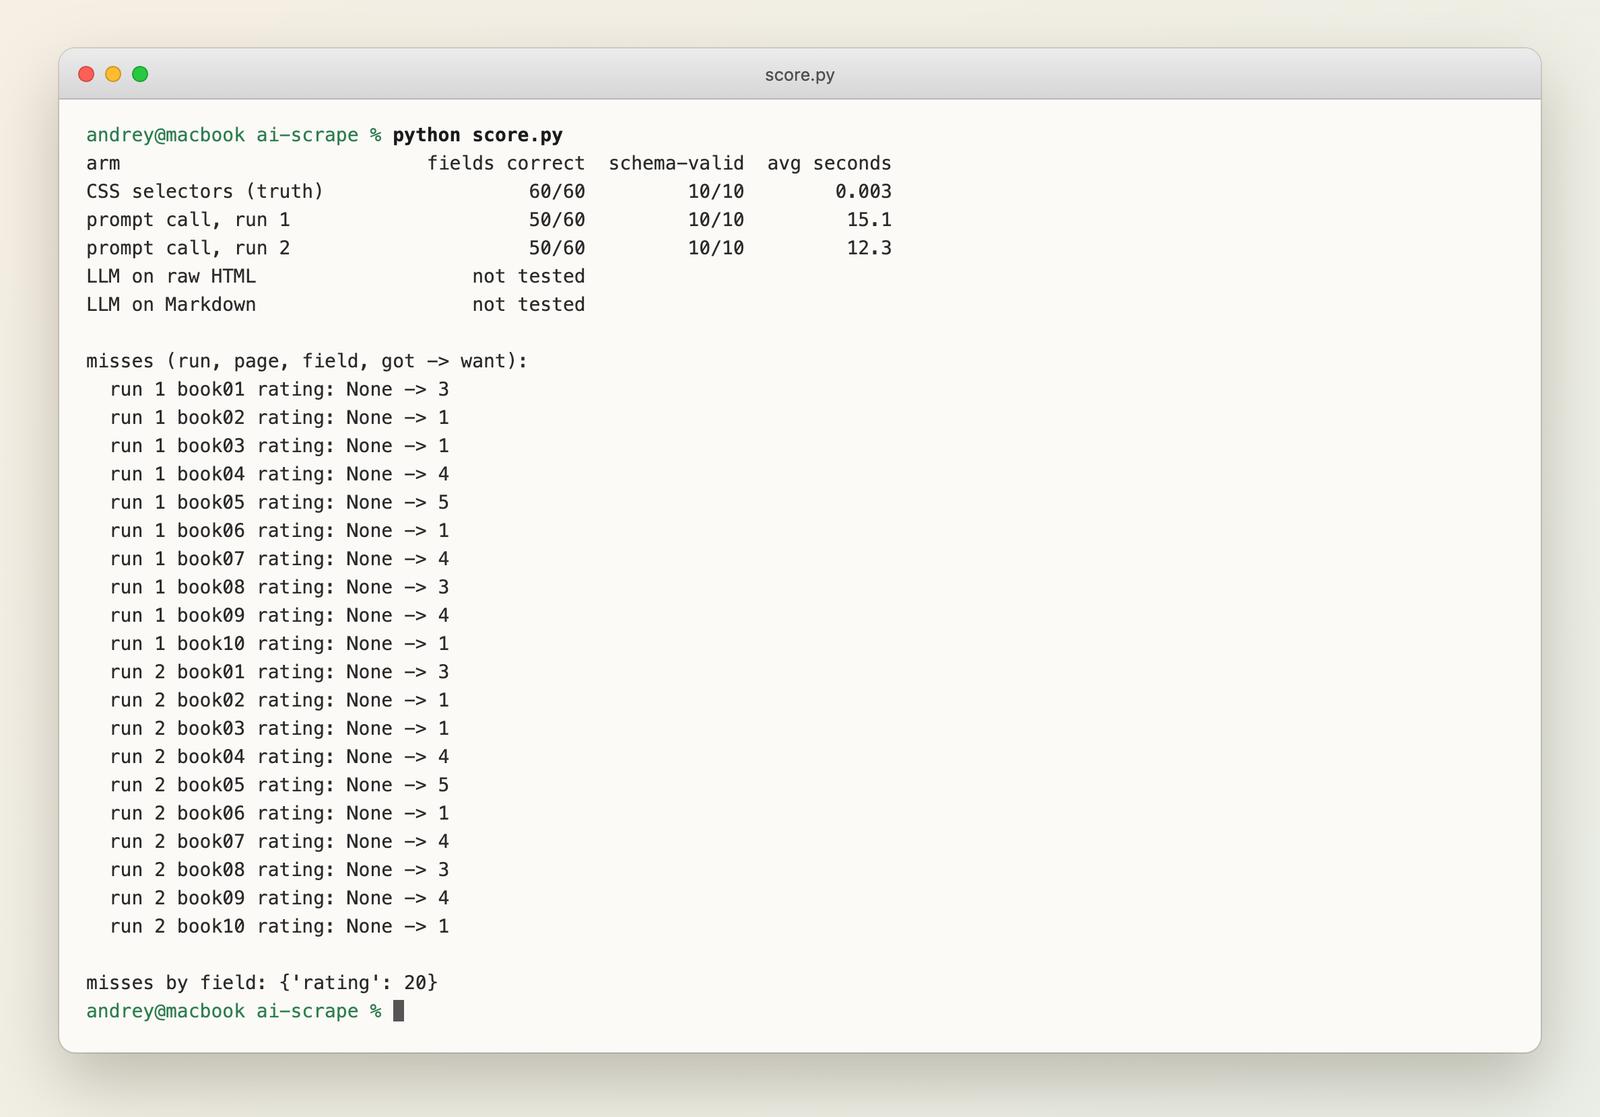Image resolution: width=1600 pixels, height=1117 pixels.
Task: Click the first 'andrey@macbook ai-scrape %' prompt
Action: click(233, 135)
